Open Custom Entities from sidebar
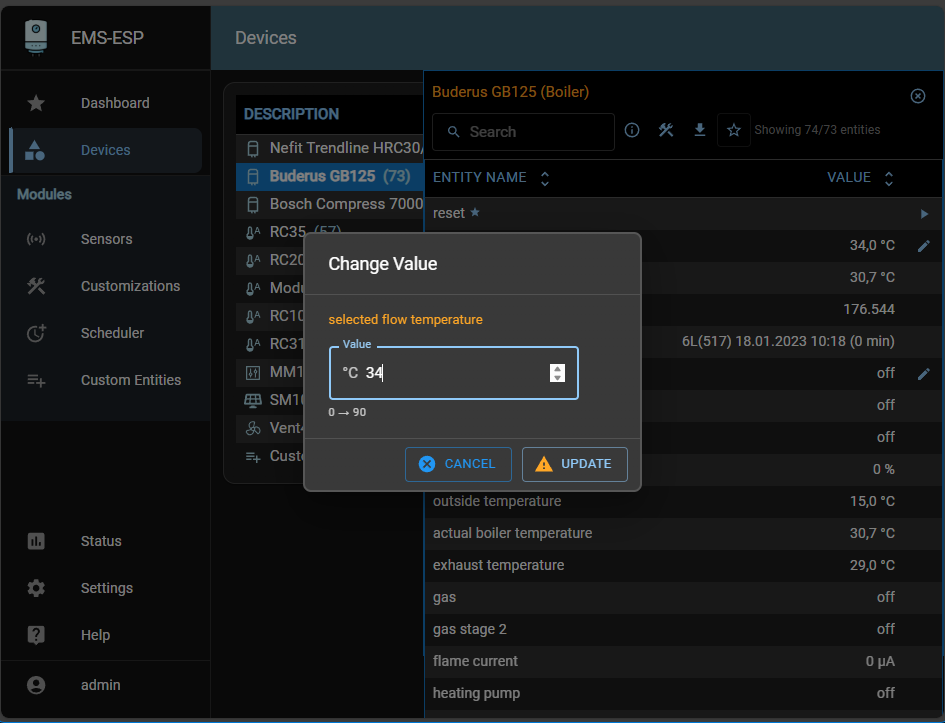Screen dimensions: 945x723 130,380
